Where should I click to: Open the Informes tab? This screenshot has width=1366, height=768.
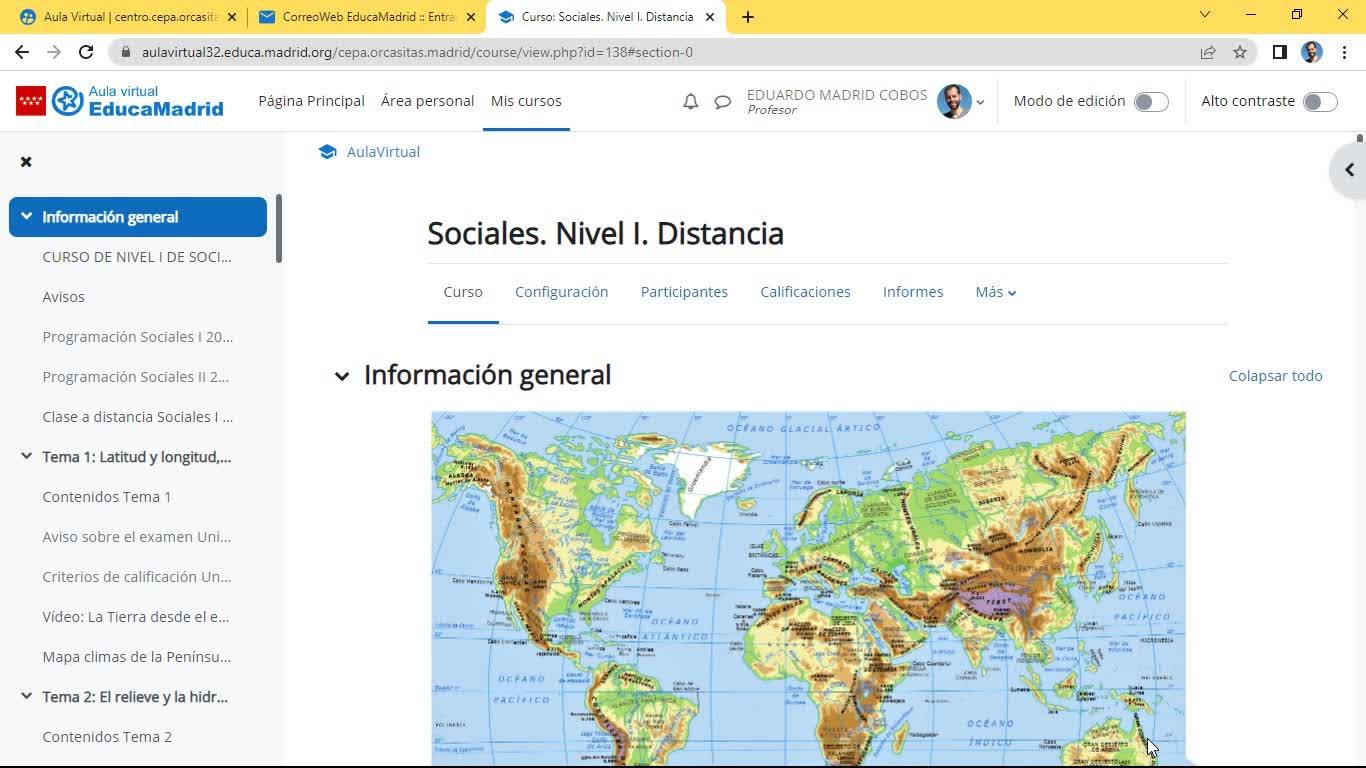913,292
